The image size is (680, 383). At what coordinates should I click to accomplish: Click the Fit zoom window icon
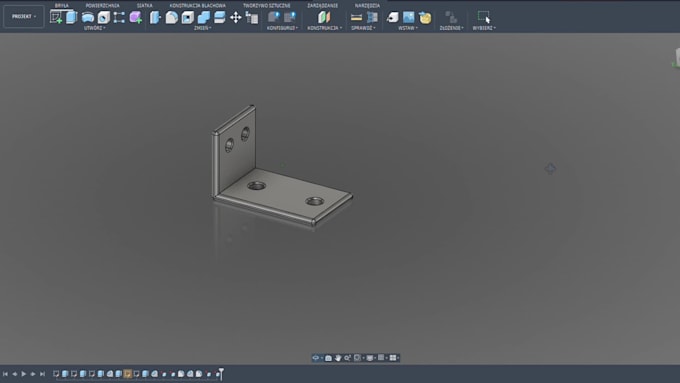click(357, 358)
